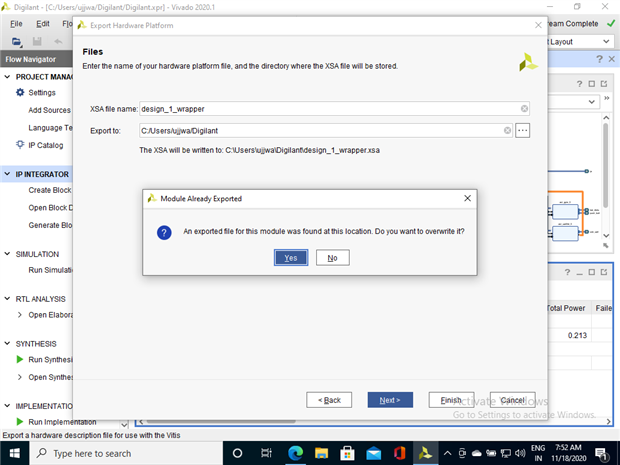Open Office app from taskbar

click(x=399, y=453)
